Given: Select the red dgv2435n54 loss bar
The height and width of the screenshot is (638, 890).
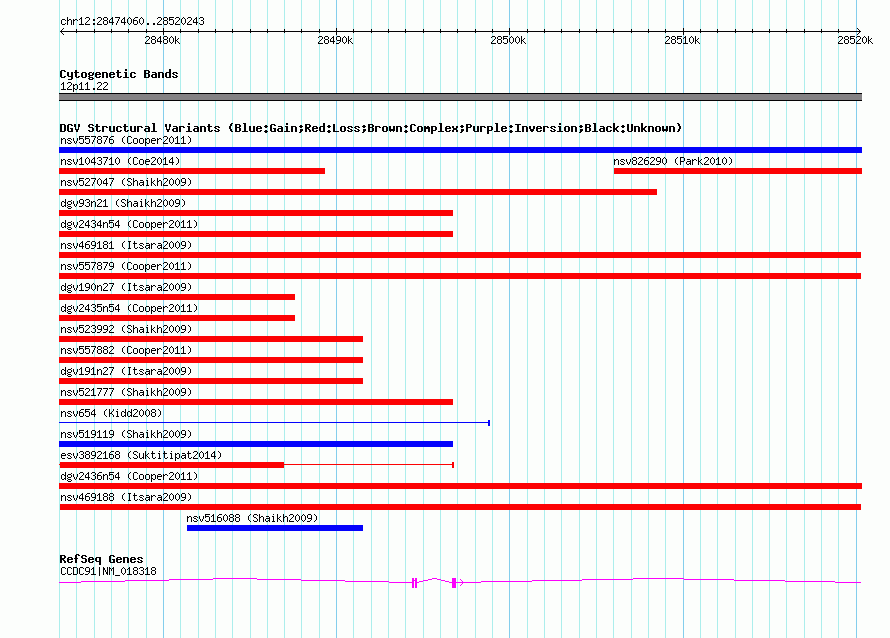Looking at the screenshot, I should [177, 318].
